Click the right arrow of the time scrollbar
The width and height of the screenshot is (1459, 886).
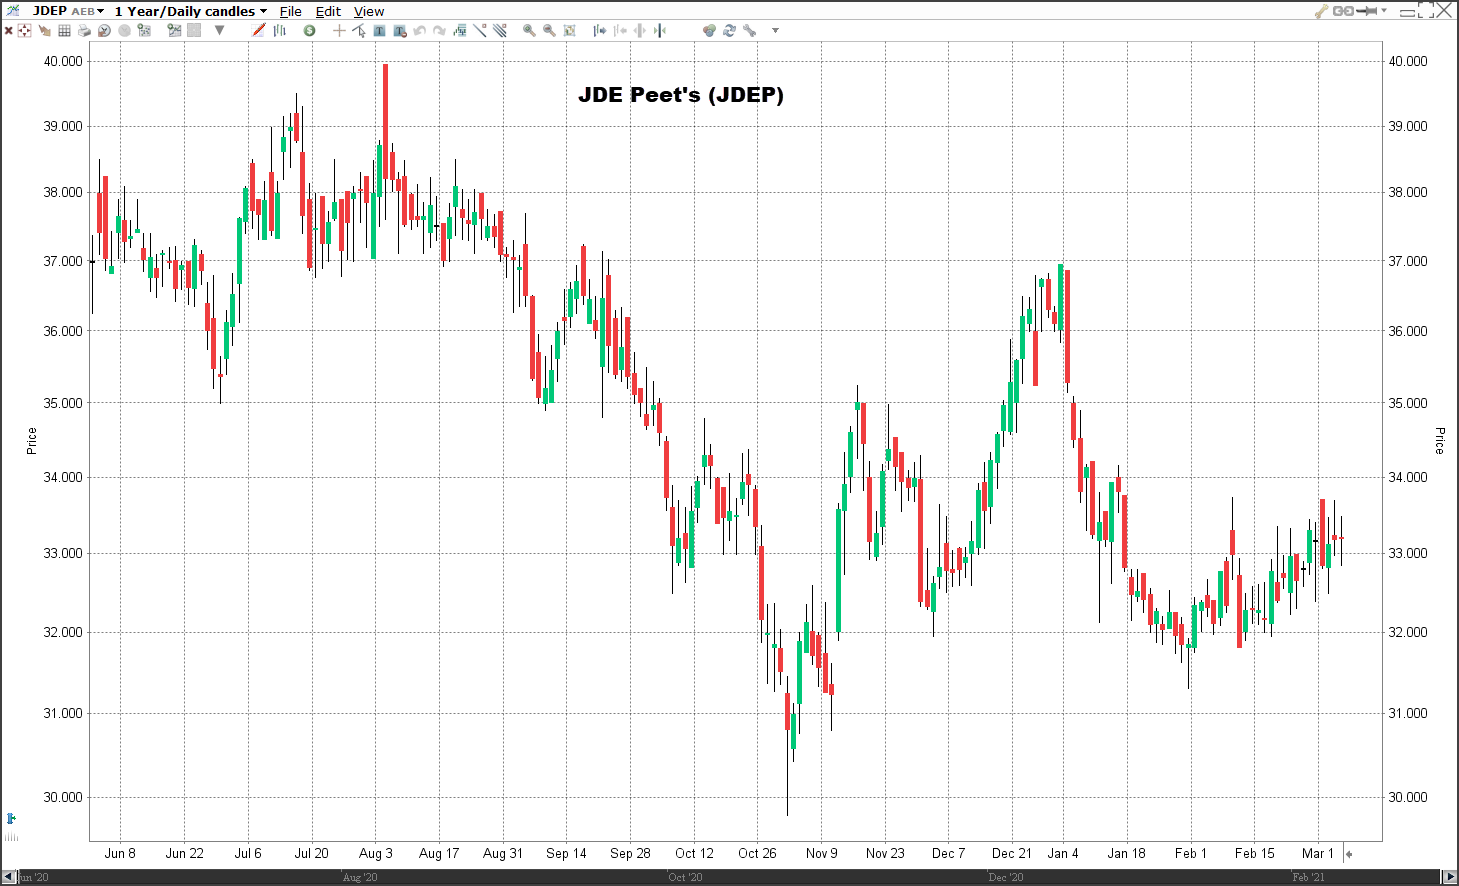pos(1449,877)
